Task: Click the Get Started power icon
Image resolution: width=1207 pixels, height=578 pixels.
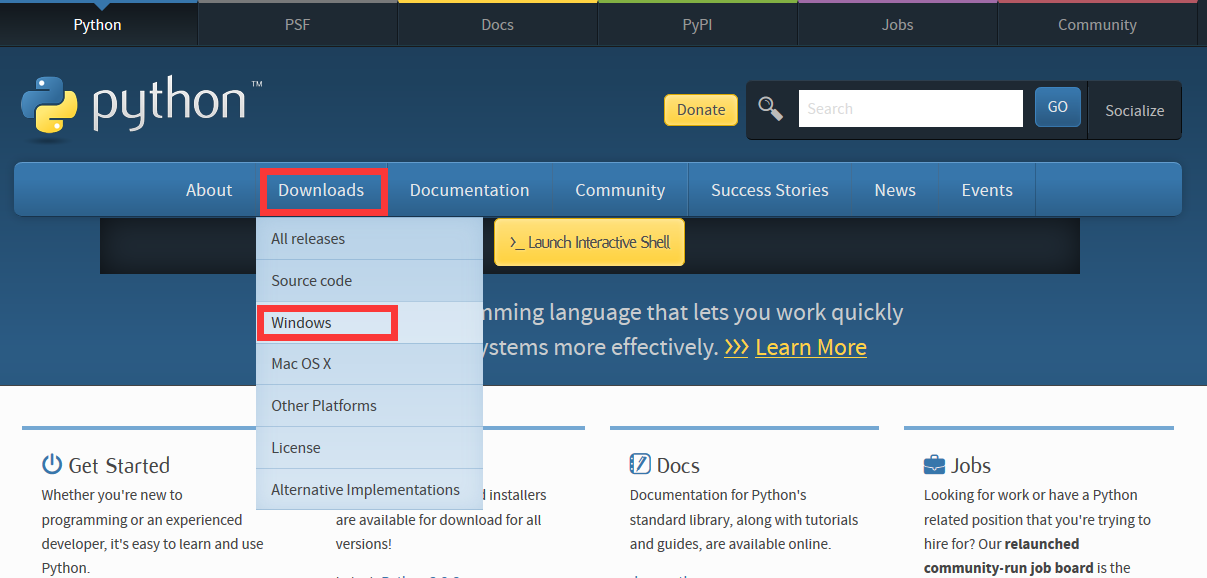Action: click(x=52, y=464)
